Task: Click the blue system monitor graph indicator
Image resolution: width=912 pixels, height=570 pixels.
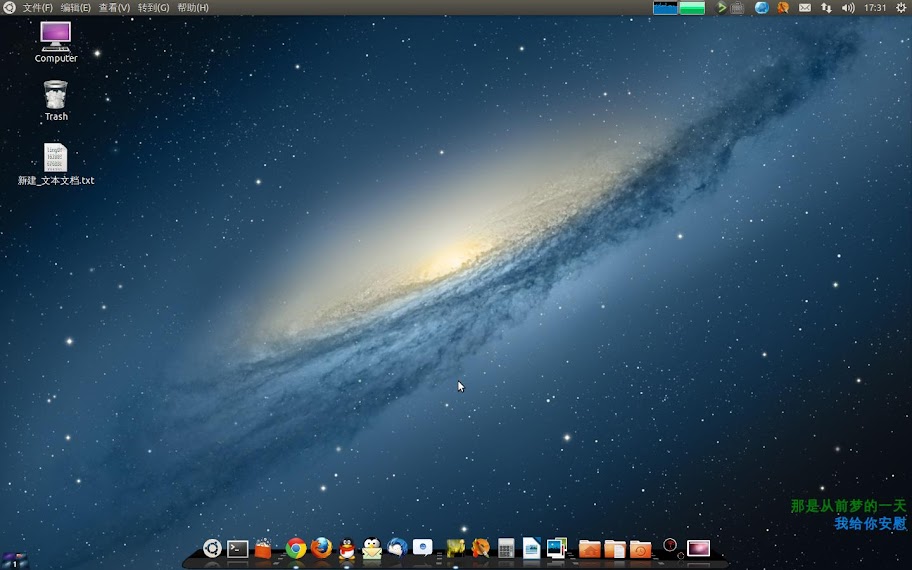Action: click(665, 8)
